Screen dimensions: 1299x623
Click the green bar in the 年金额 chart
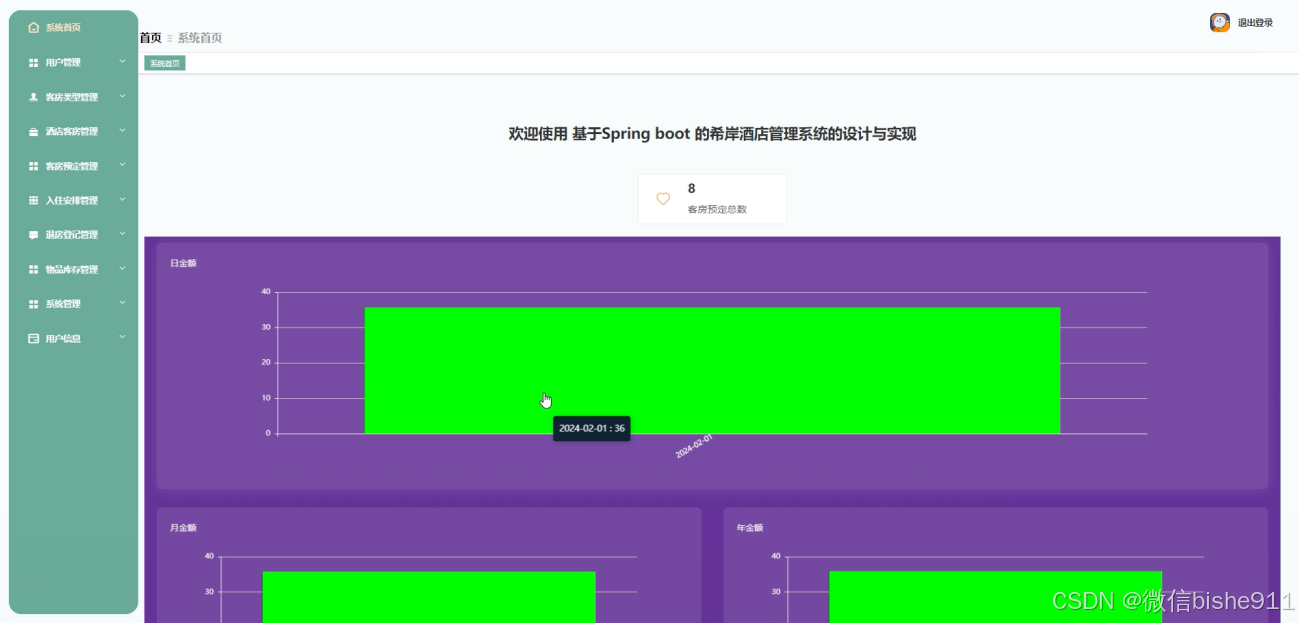pos(995,597)
